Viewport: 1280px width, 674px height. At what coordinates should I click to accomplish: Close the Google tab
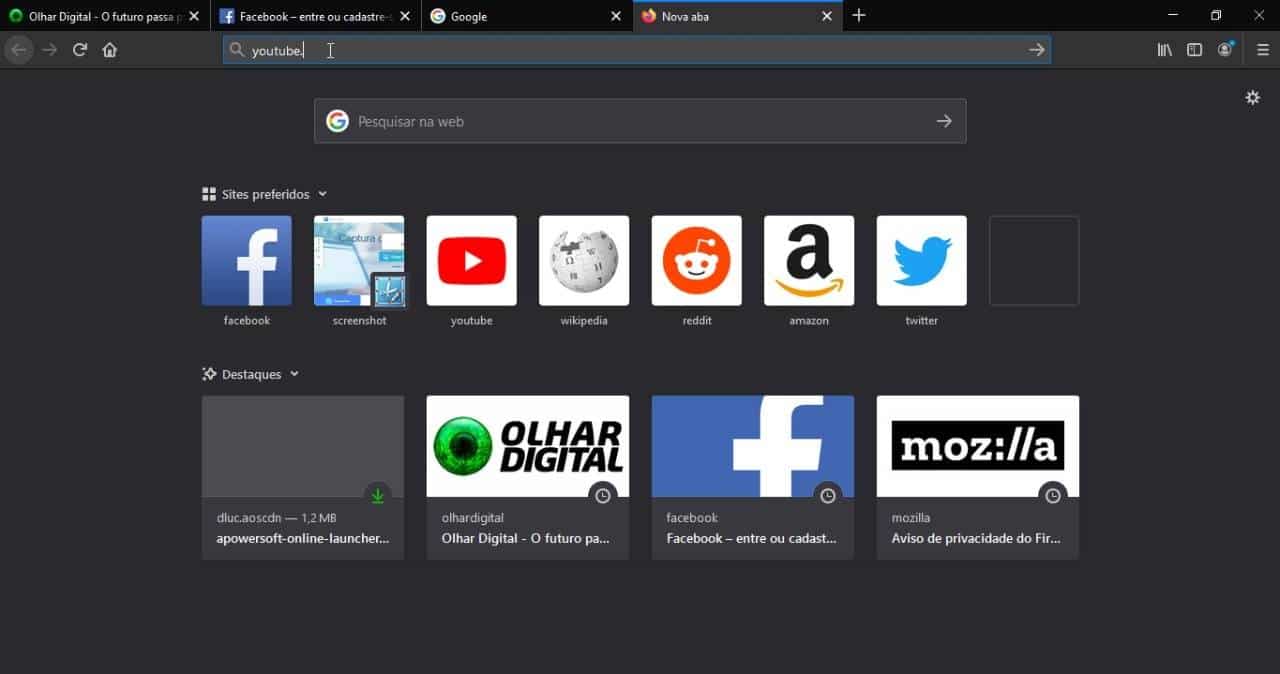[616, 16]
